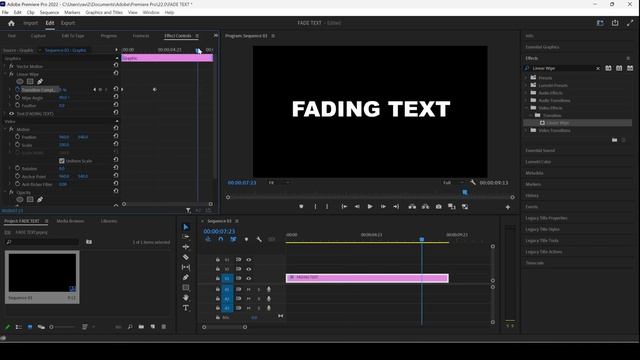Viewport: 640px width, 360px height.
Task: Open Timeline display settings wrench
Action: pyautogui.click(x=259, y=239)
